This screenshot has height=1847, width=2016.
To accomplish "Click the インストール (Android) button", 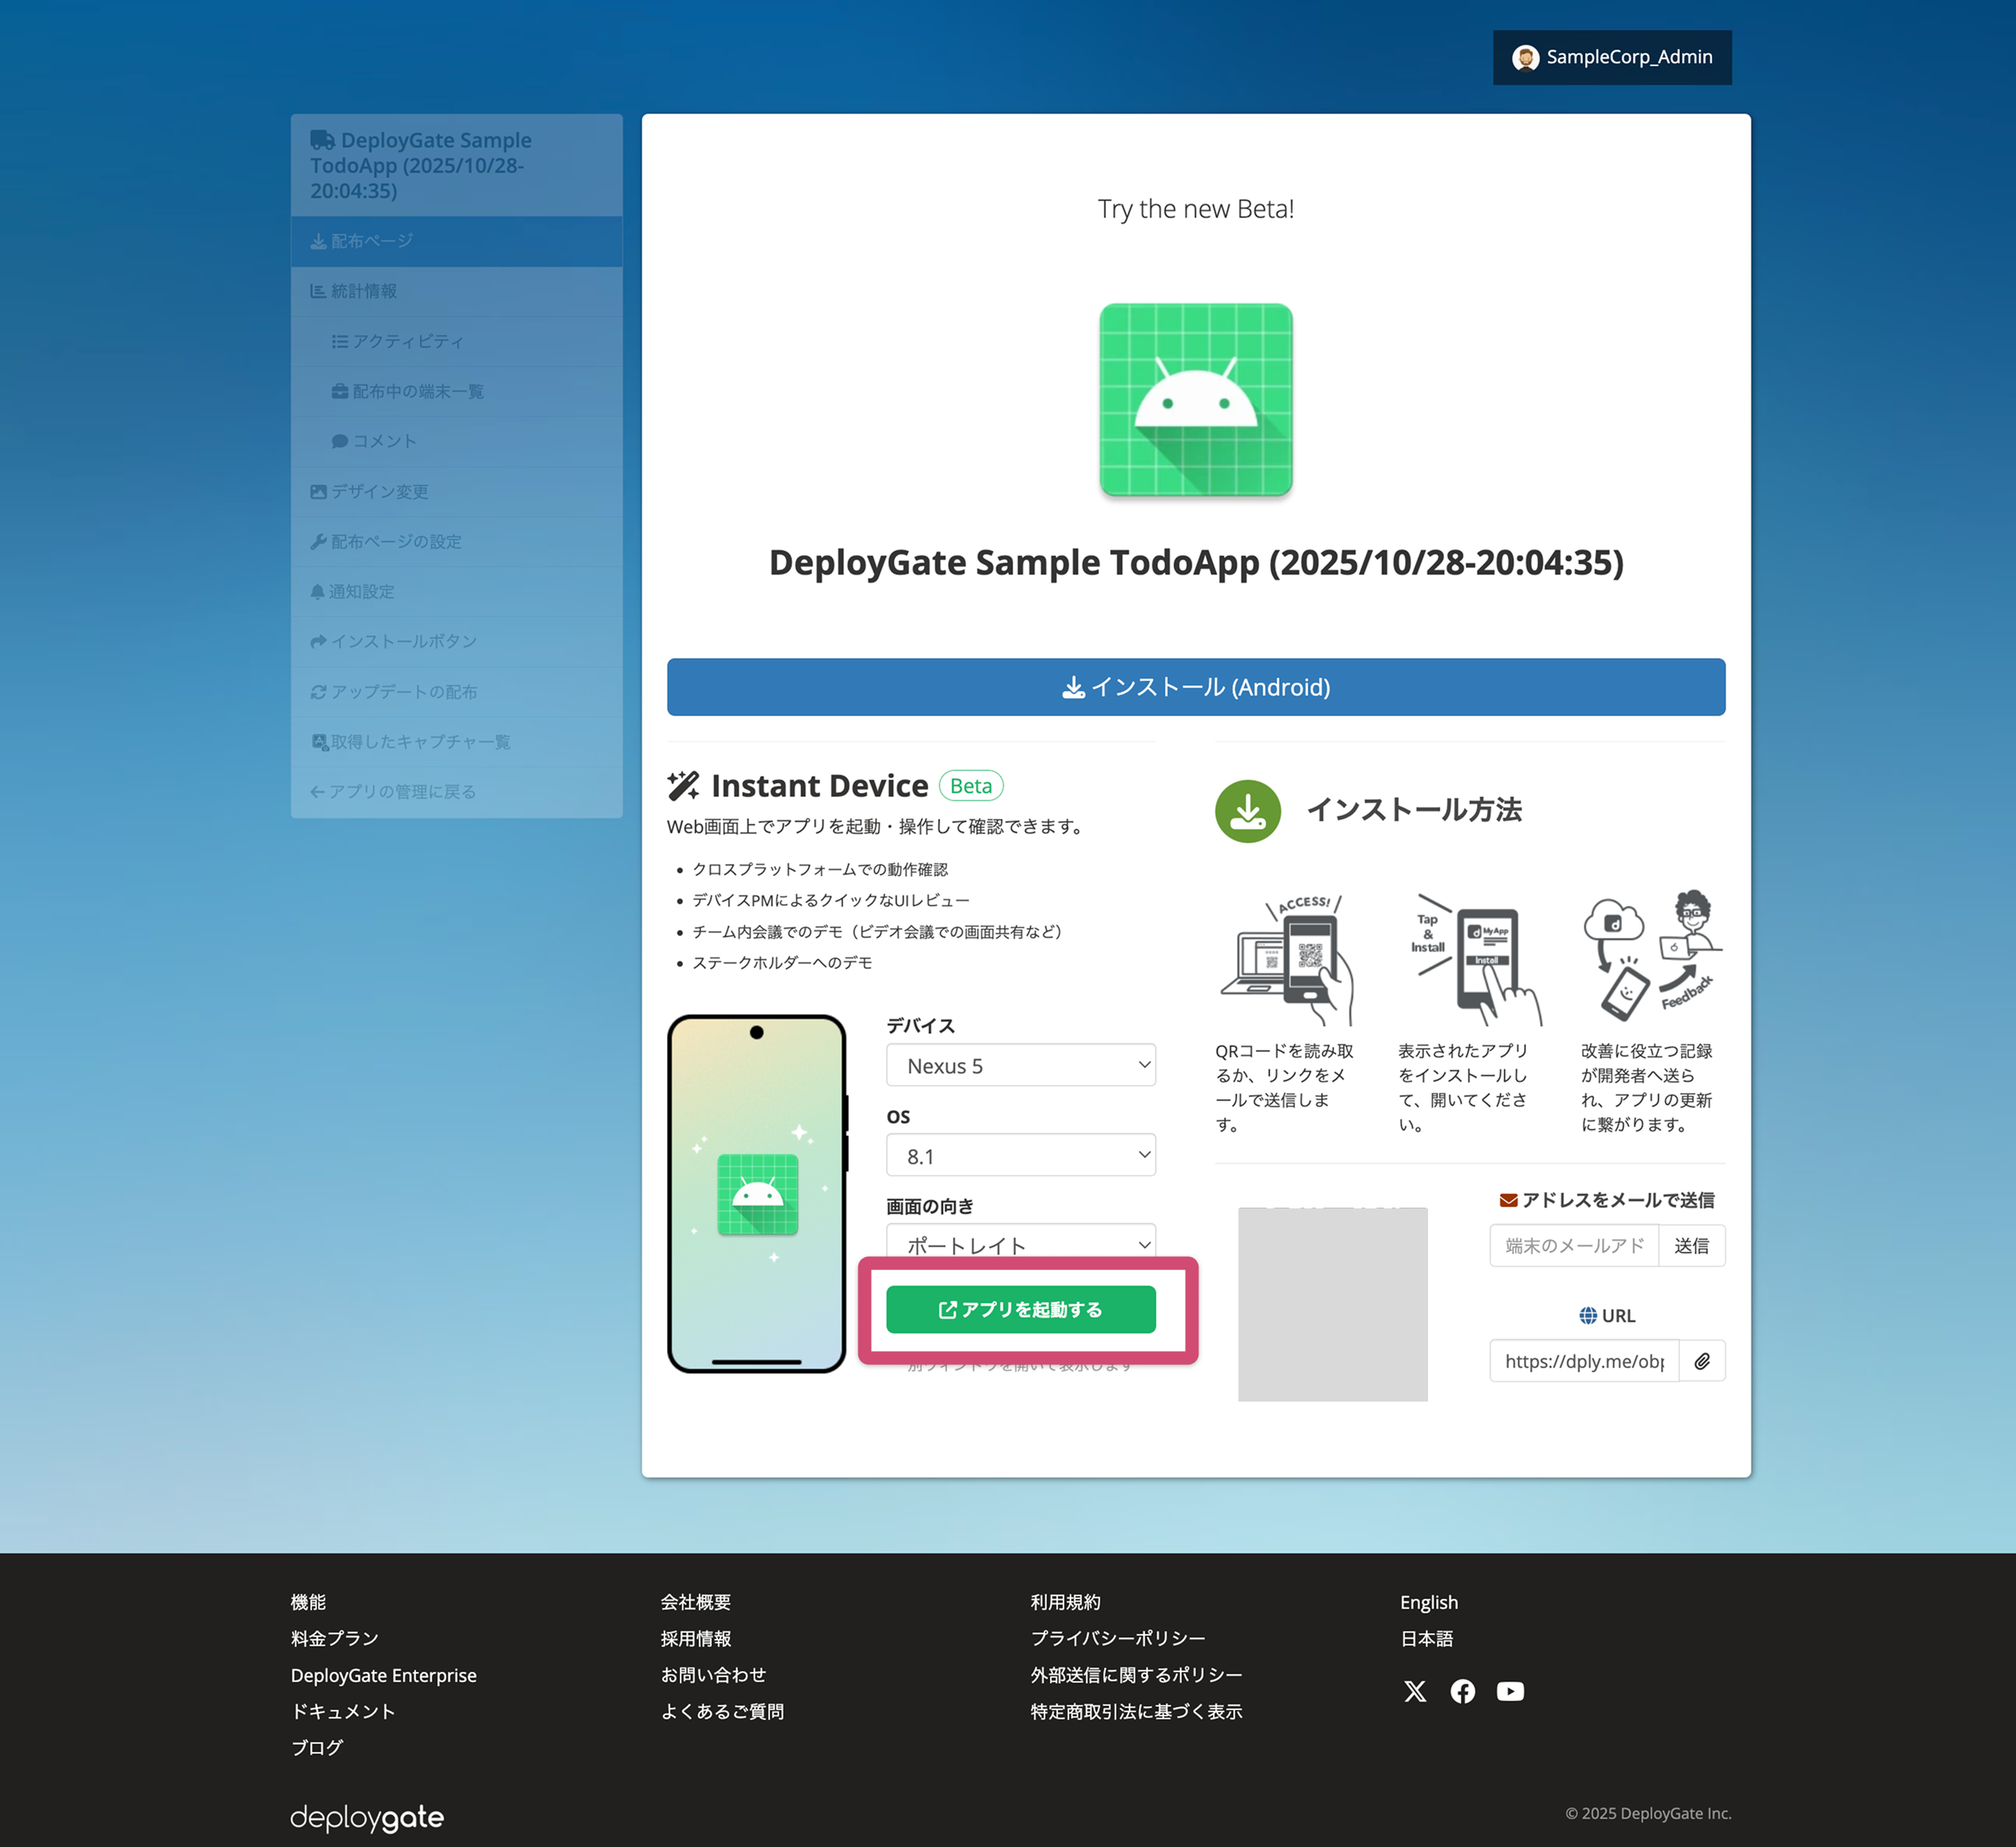I will [1196, 687].
